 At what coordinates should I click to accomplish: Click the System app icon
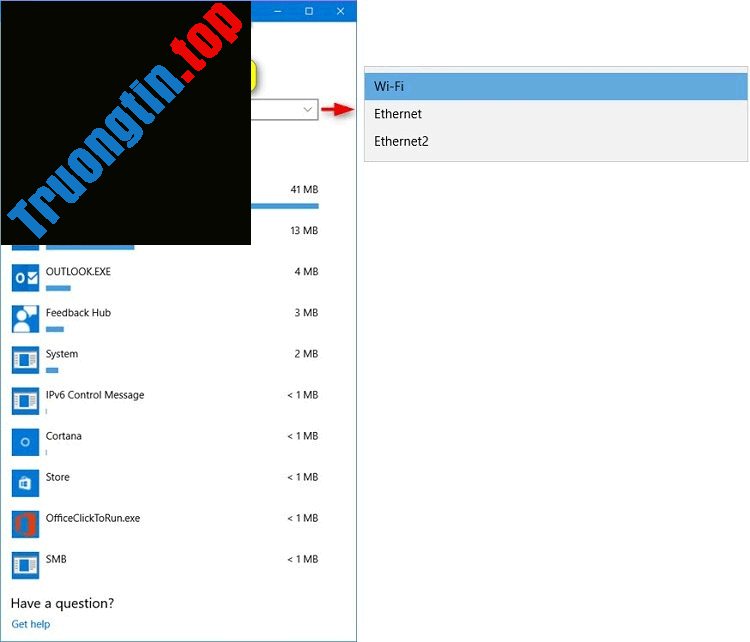point(25,360)
